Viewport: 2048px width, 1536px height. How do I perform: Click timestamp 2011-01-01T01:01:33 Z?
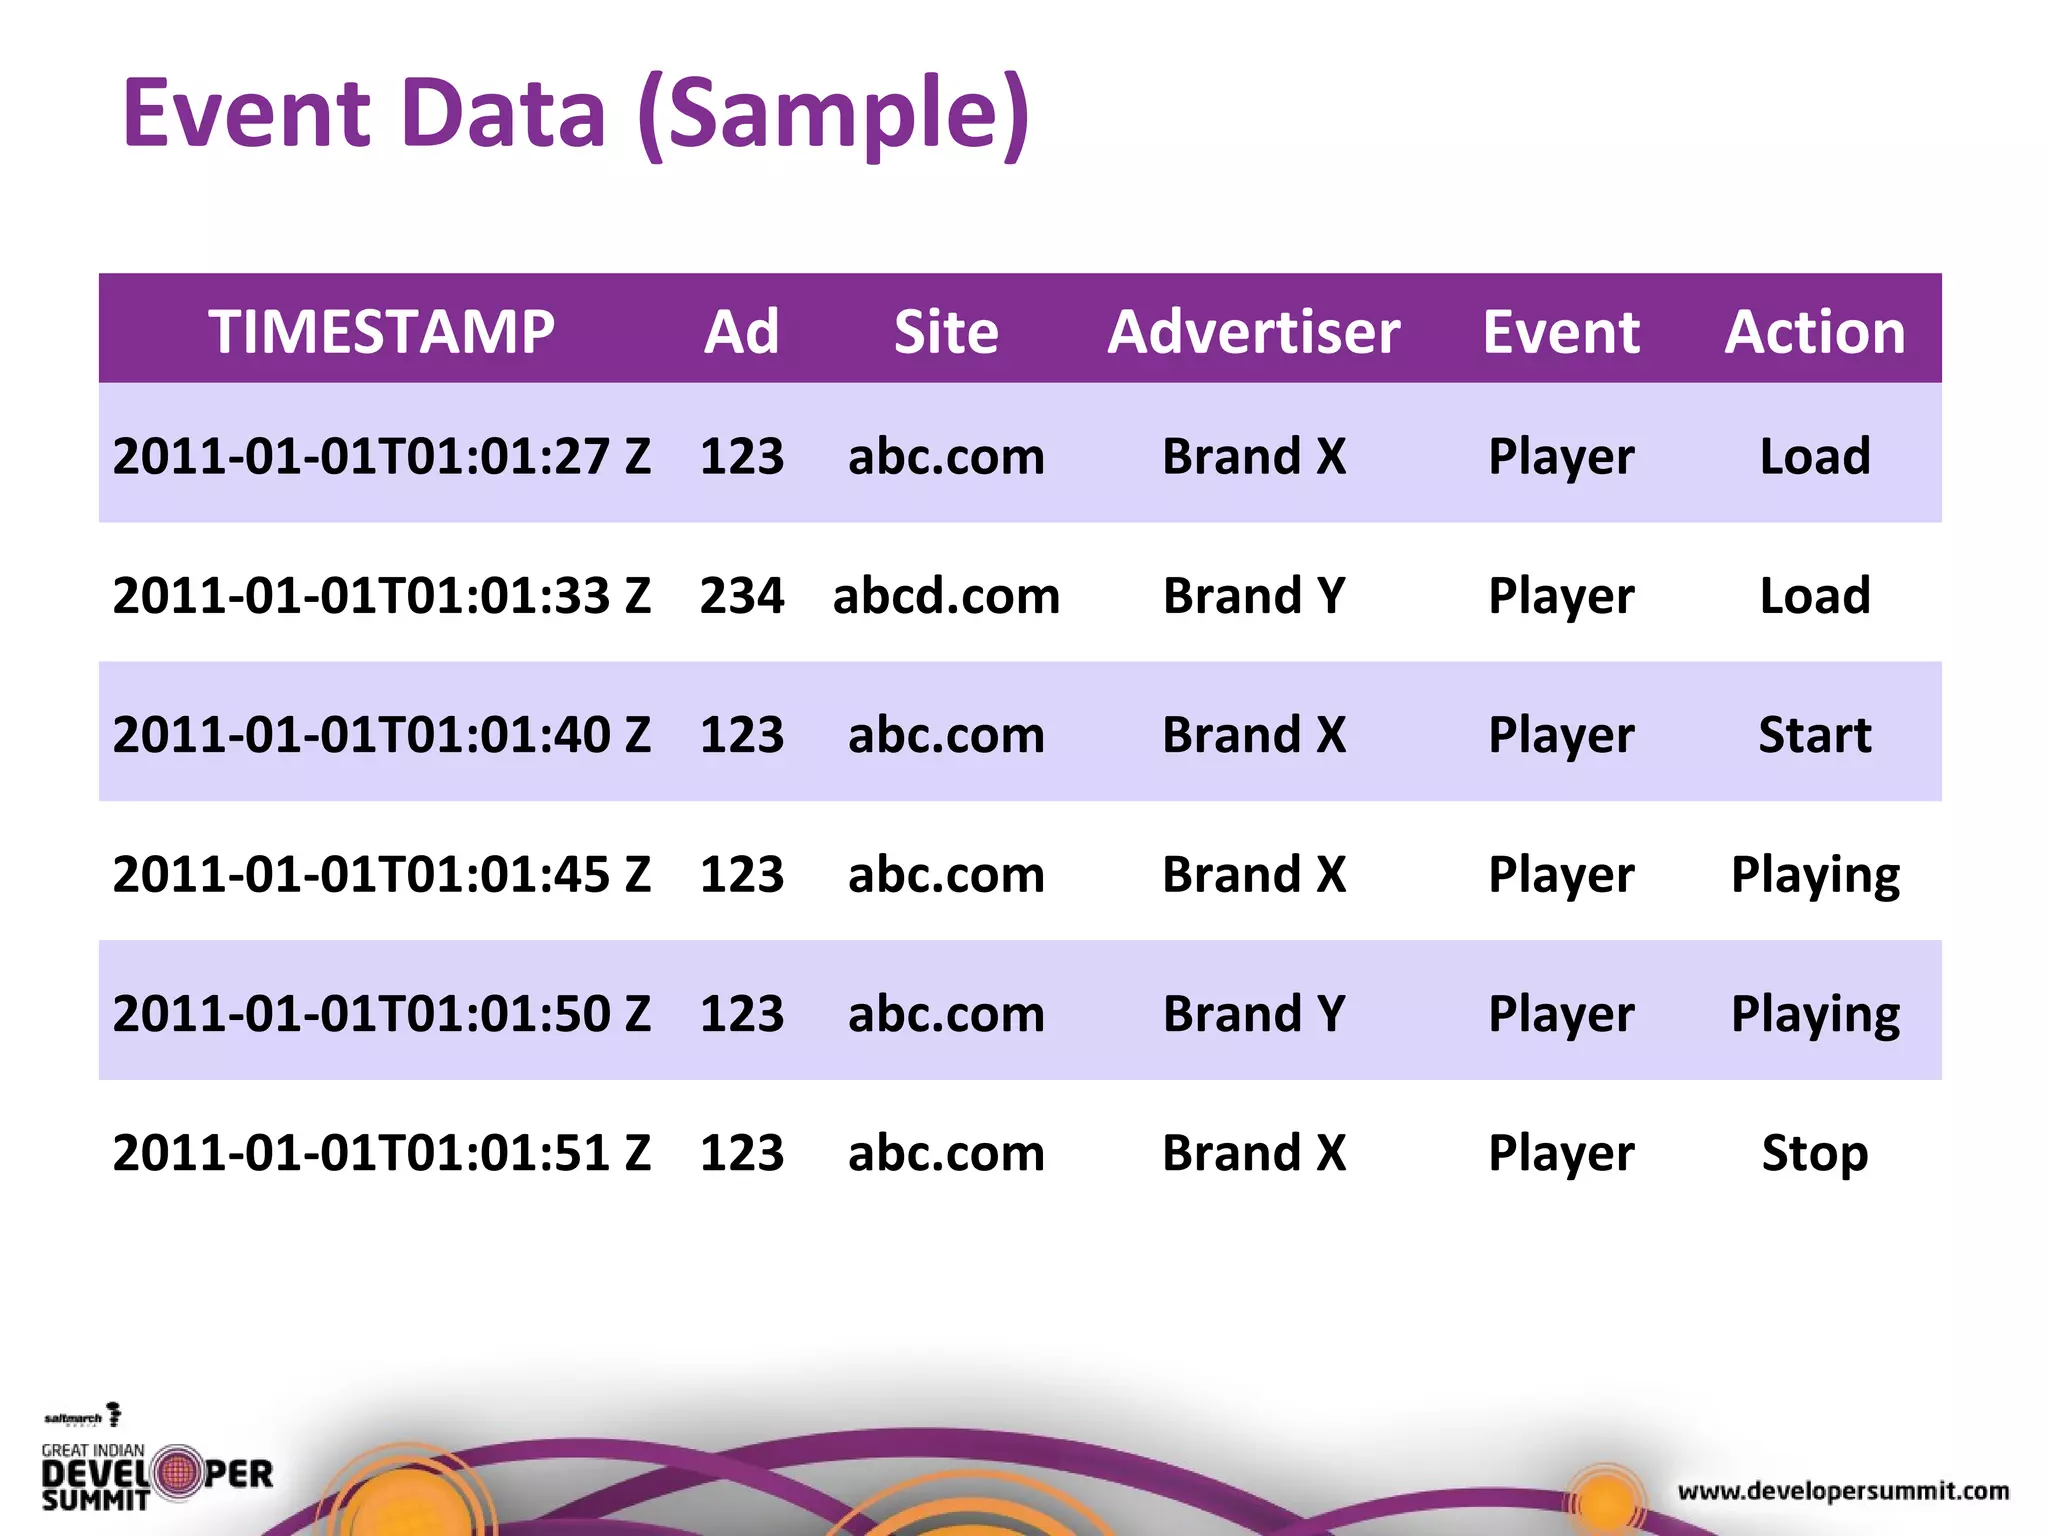(381, 595)
